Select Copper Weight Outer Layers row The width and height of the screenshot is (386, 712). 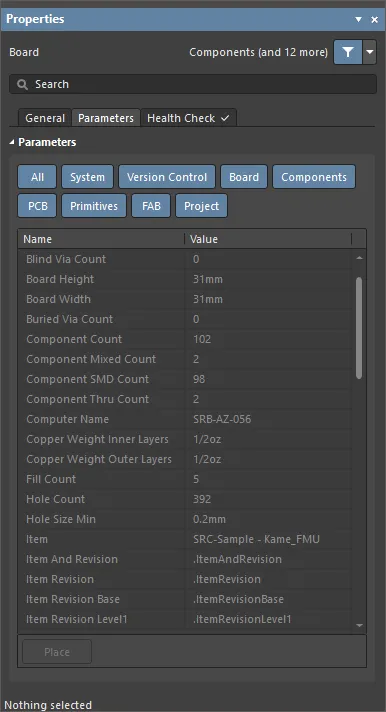(185, 459)
